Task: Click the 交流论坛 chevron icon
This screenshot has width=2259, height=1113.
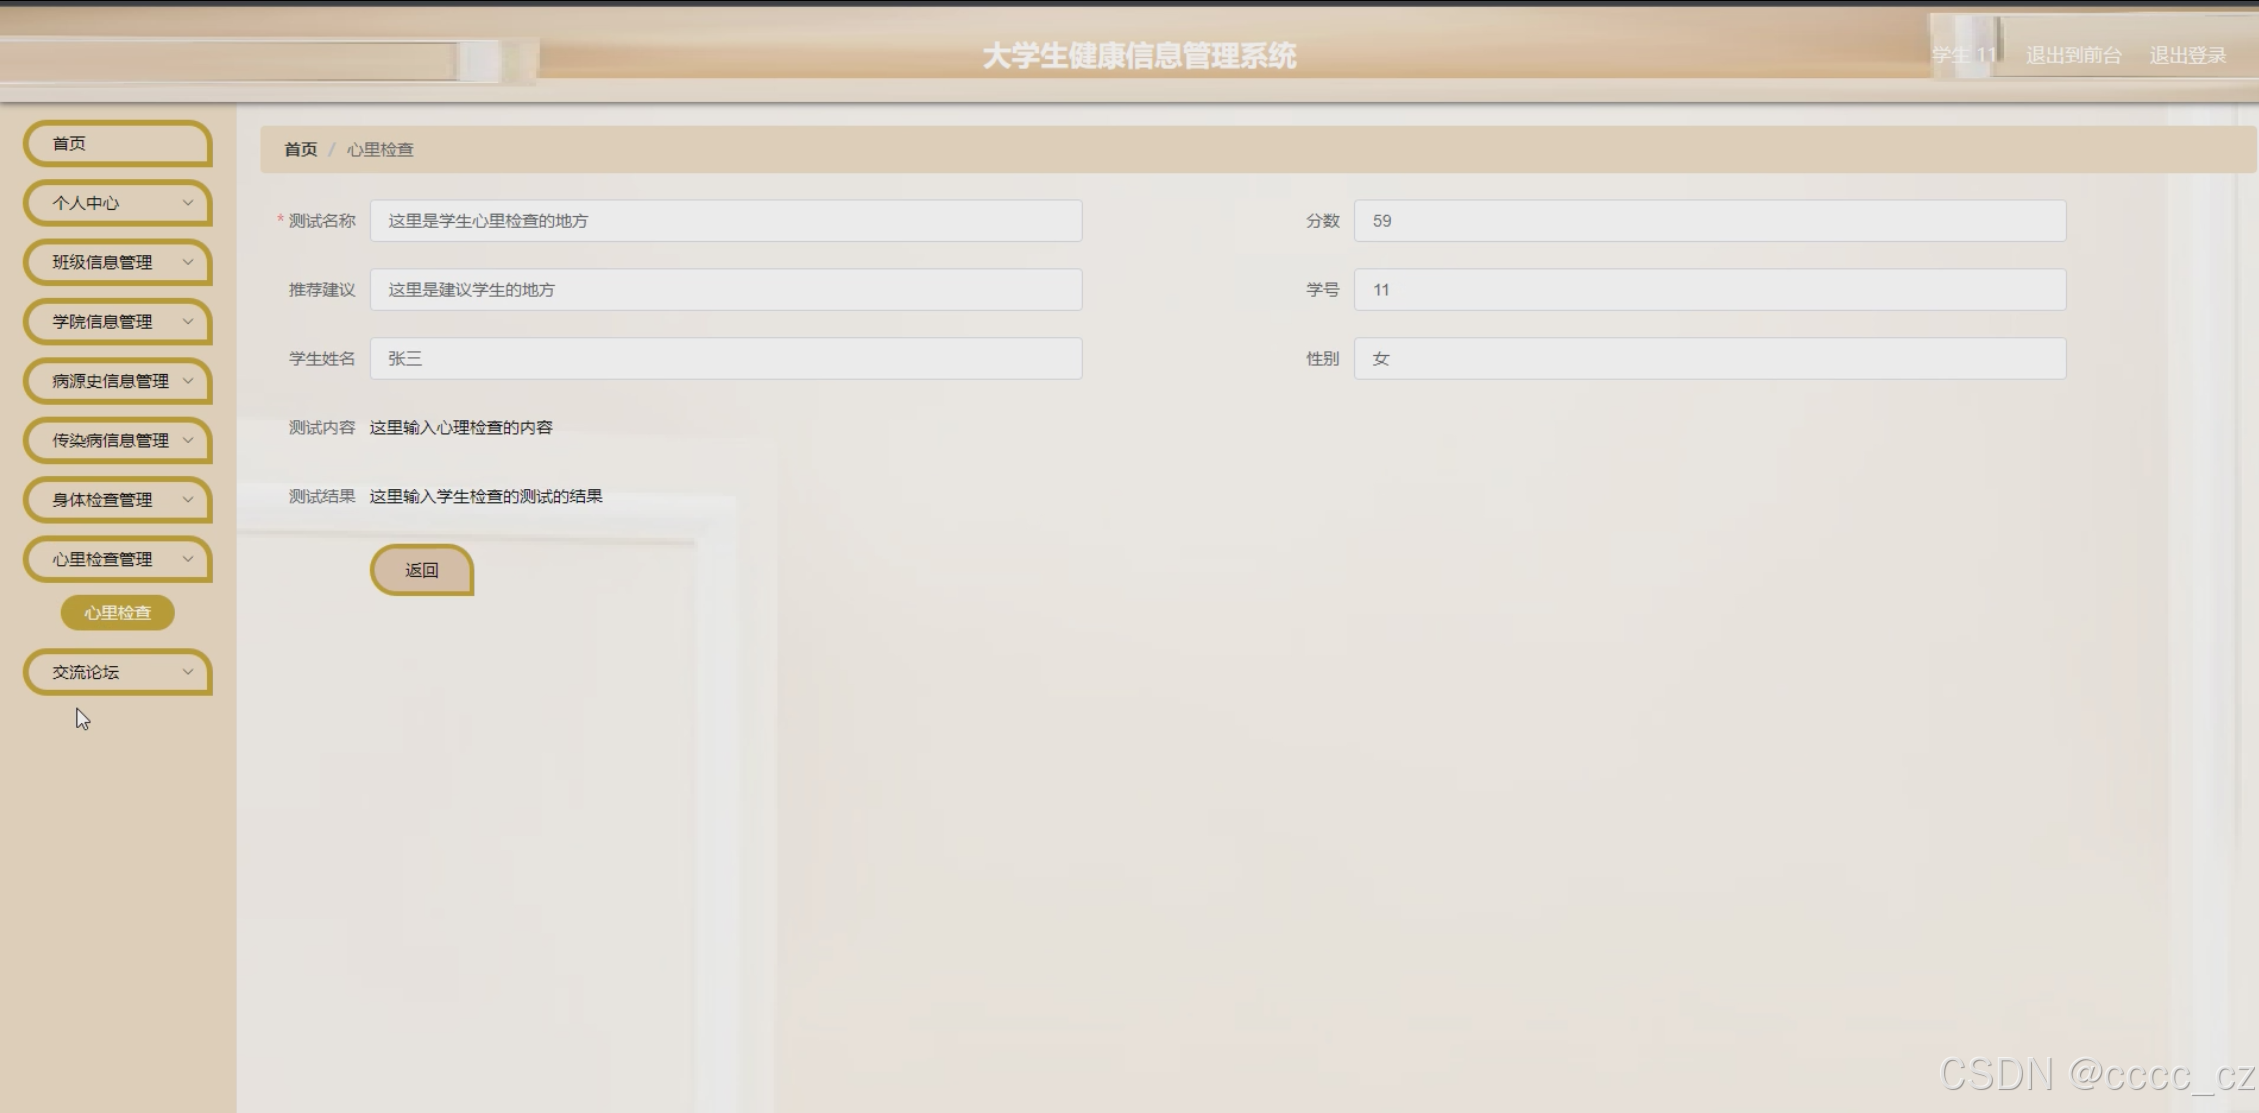Action: pyautogui.click(x=187, y=672)
